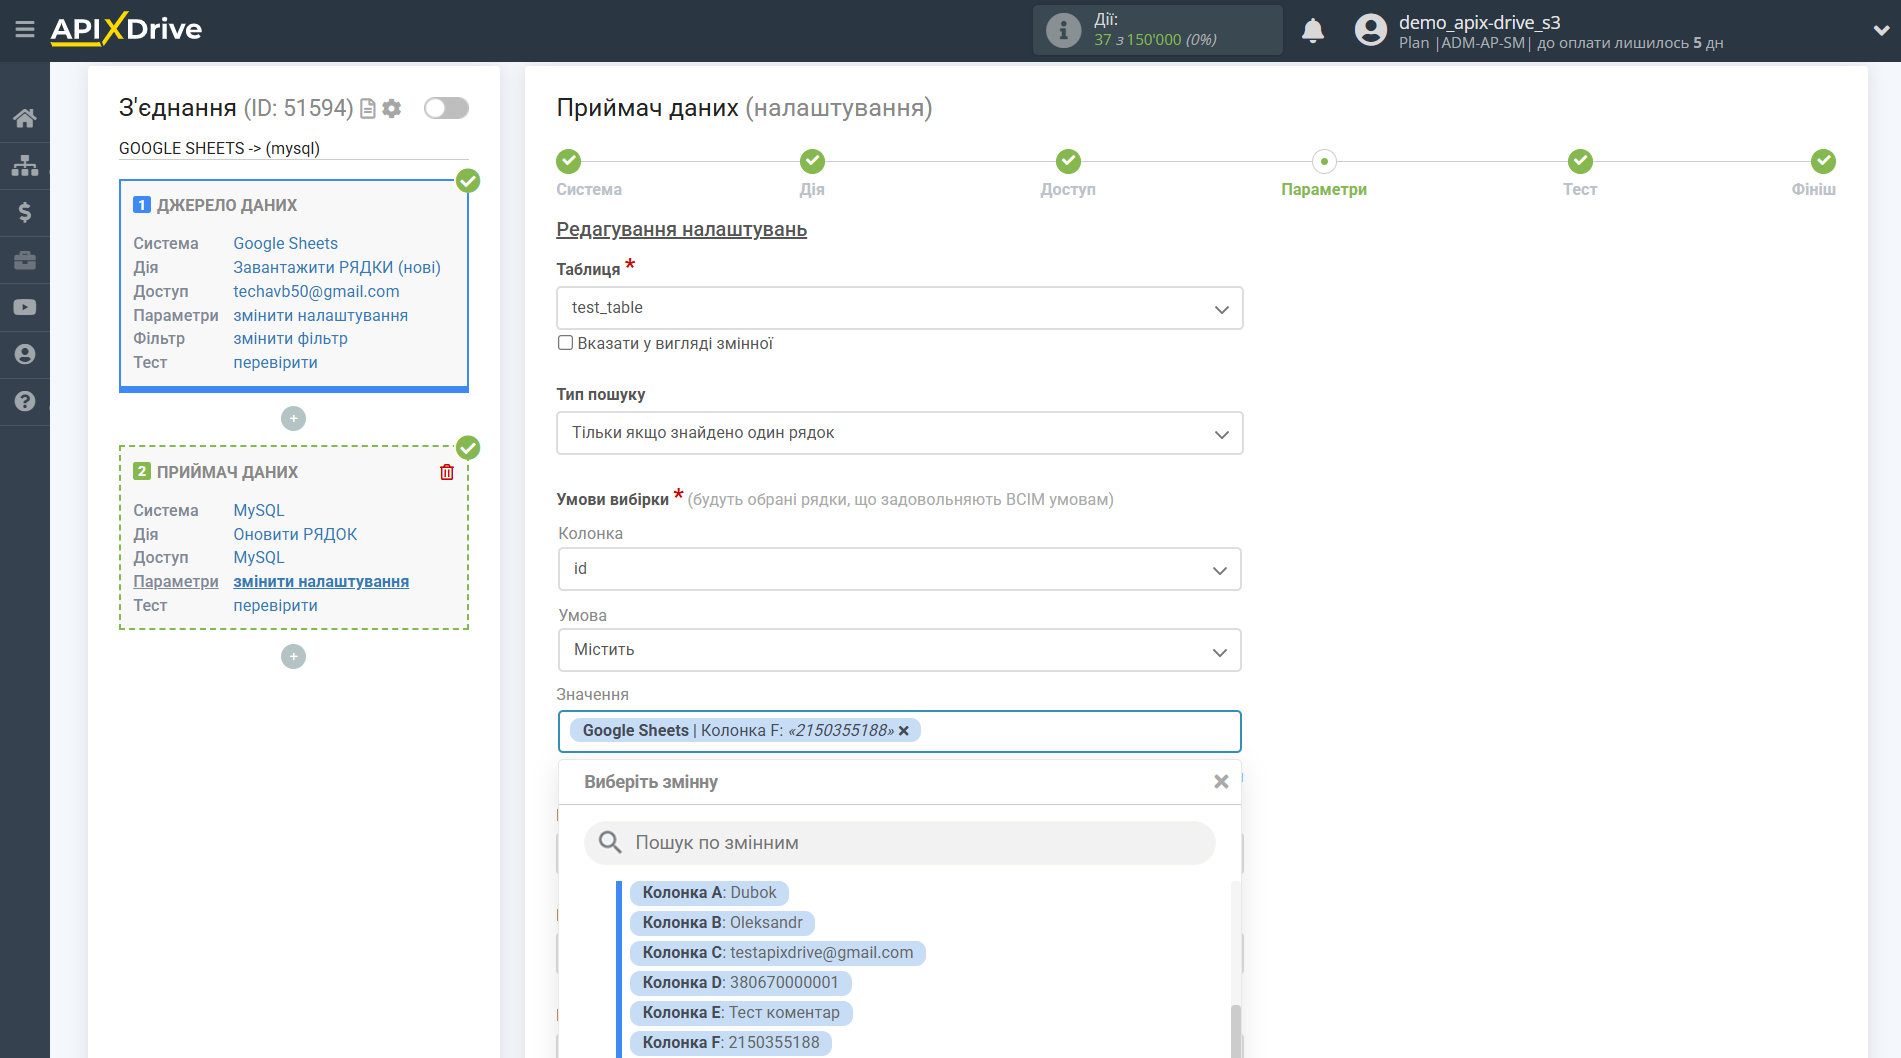Click the variable search magnifier icon

[610, 843]
